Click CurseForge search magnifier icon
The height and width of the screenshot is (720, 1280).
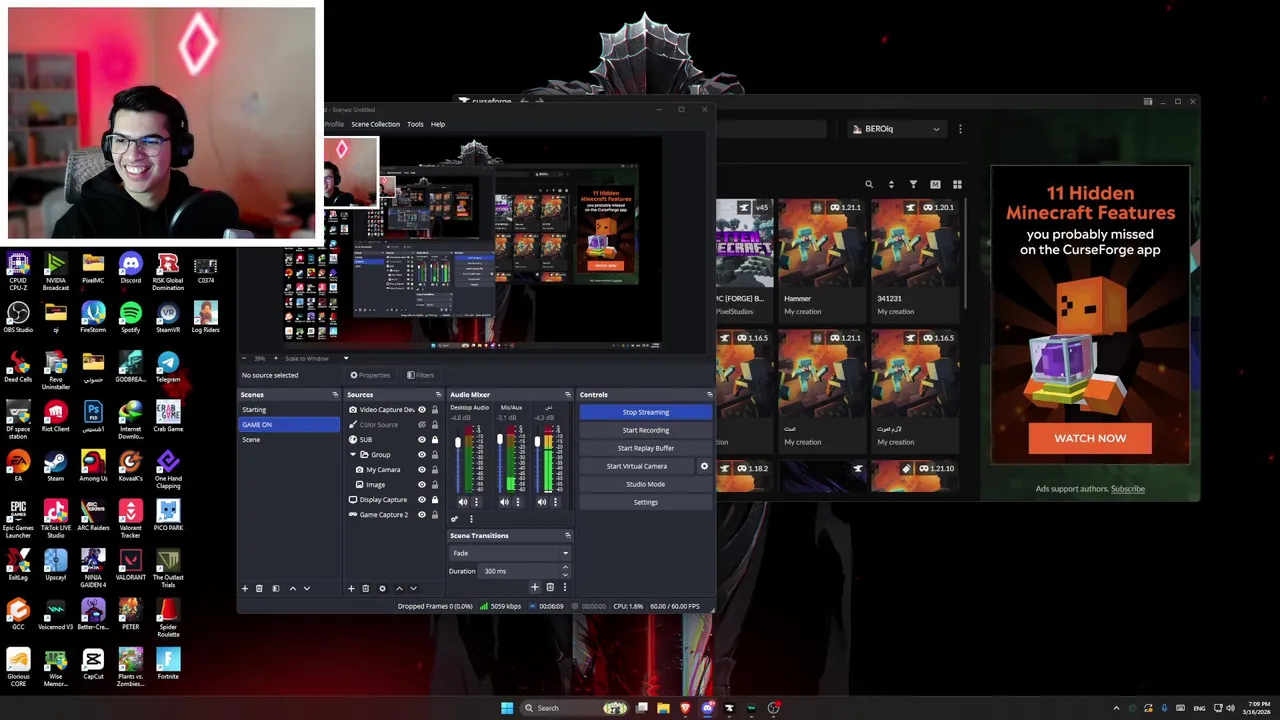(x=869, y=184)
